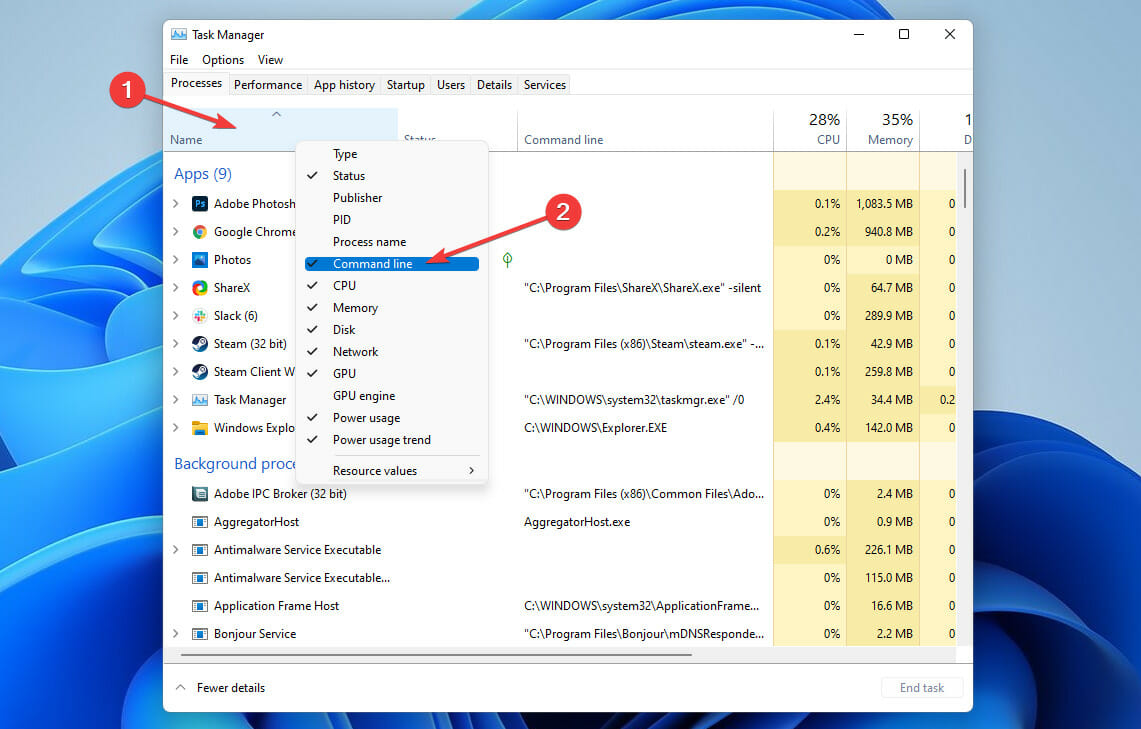Click the Steam Client W… row icon
The image size is (1141, 729).
(199, 372)
